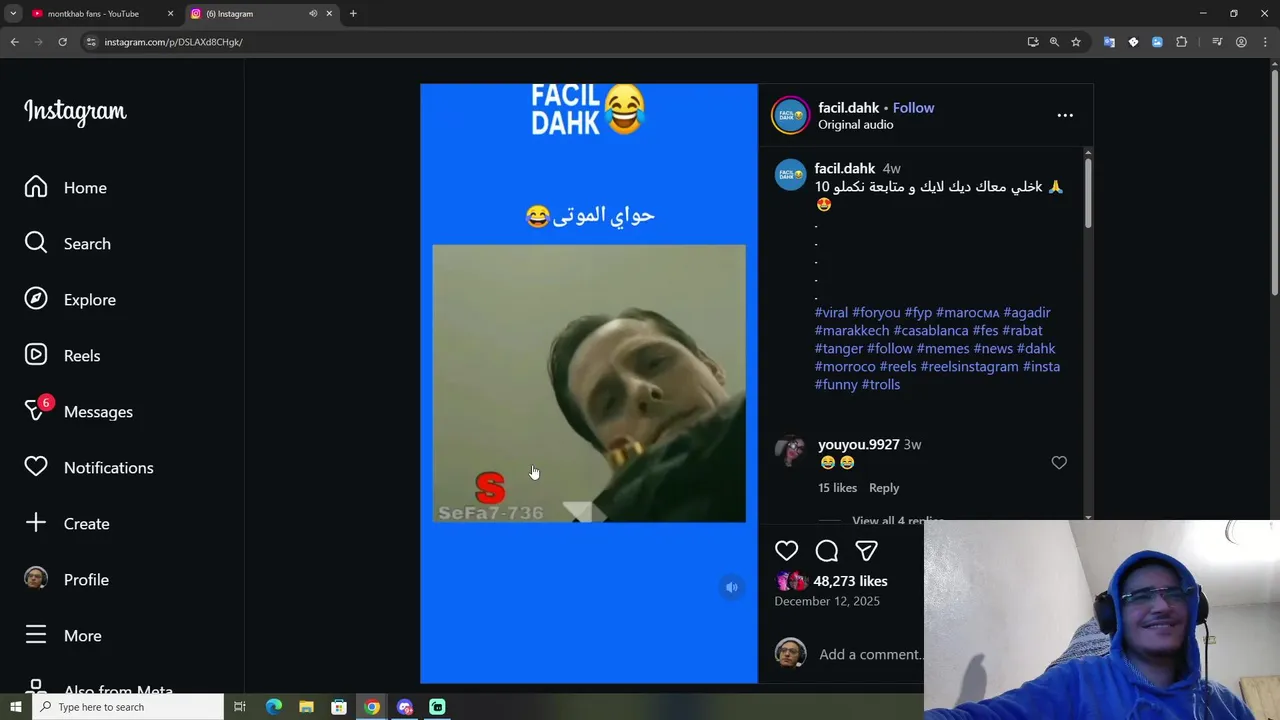The width and height of the screenshot is (1280, 720).
Task: Open Reels from the sidebar
Action: (62, 356)
